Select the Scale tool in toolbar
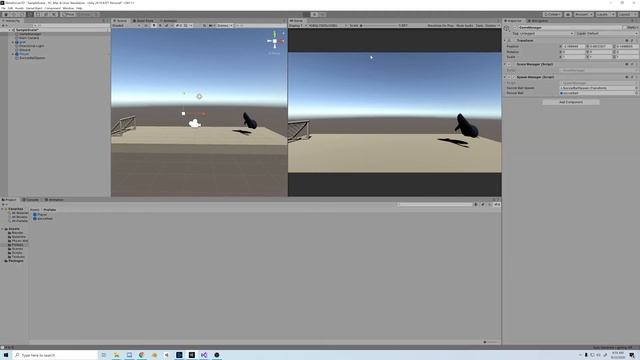This screenshot has height=360, width=640. pyautogui.click(x=30, y=14)
